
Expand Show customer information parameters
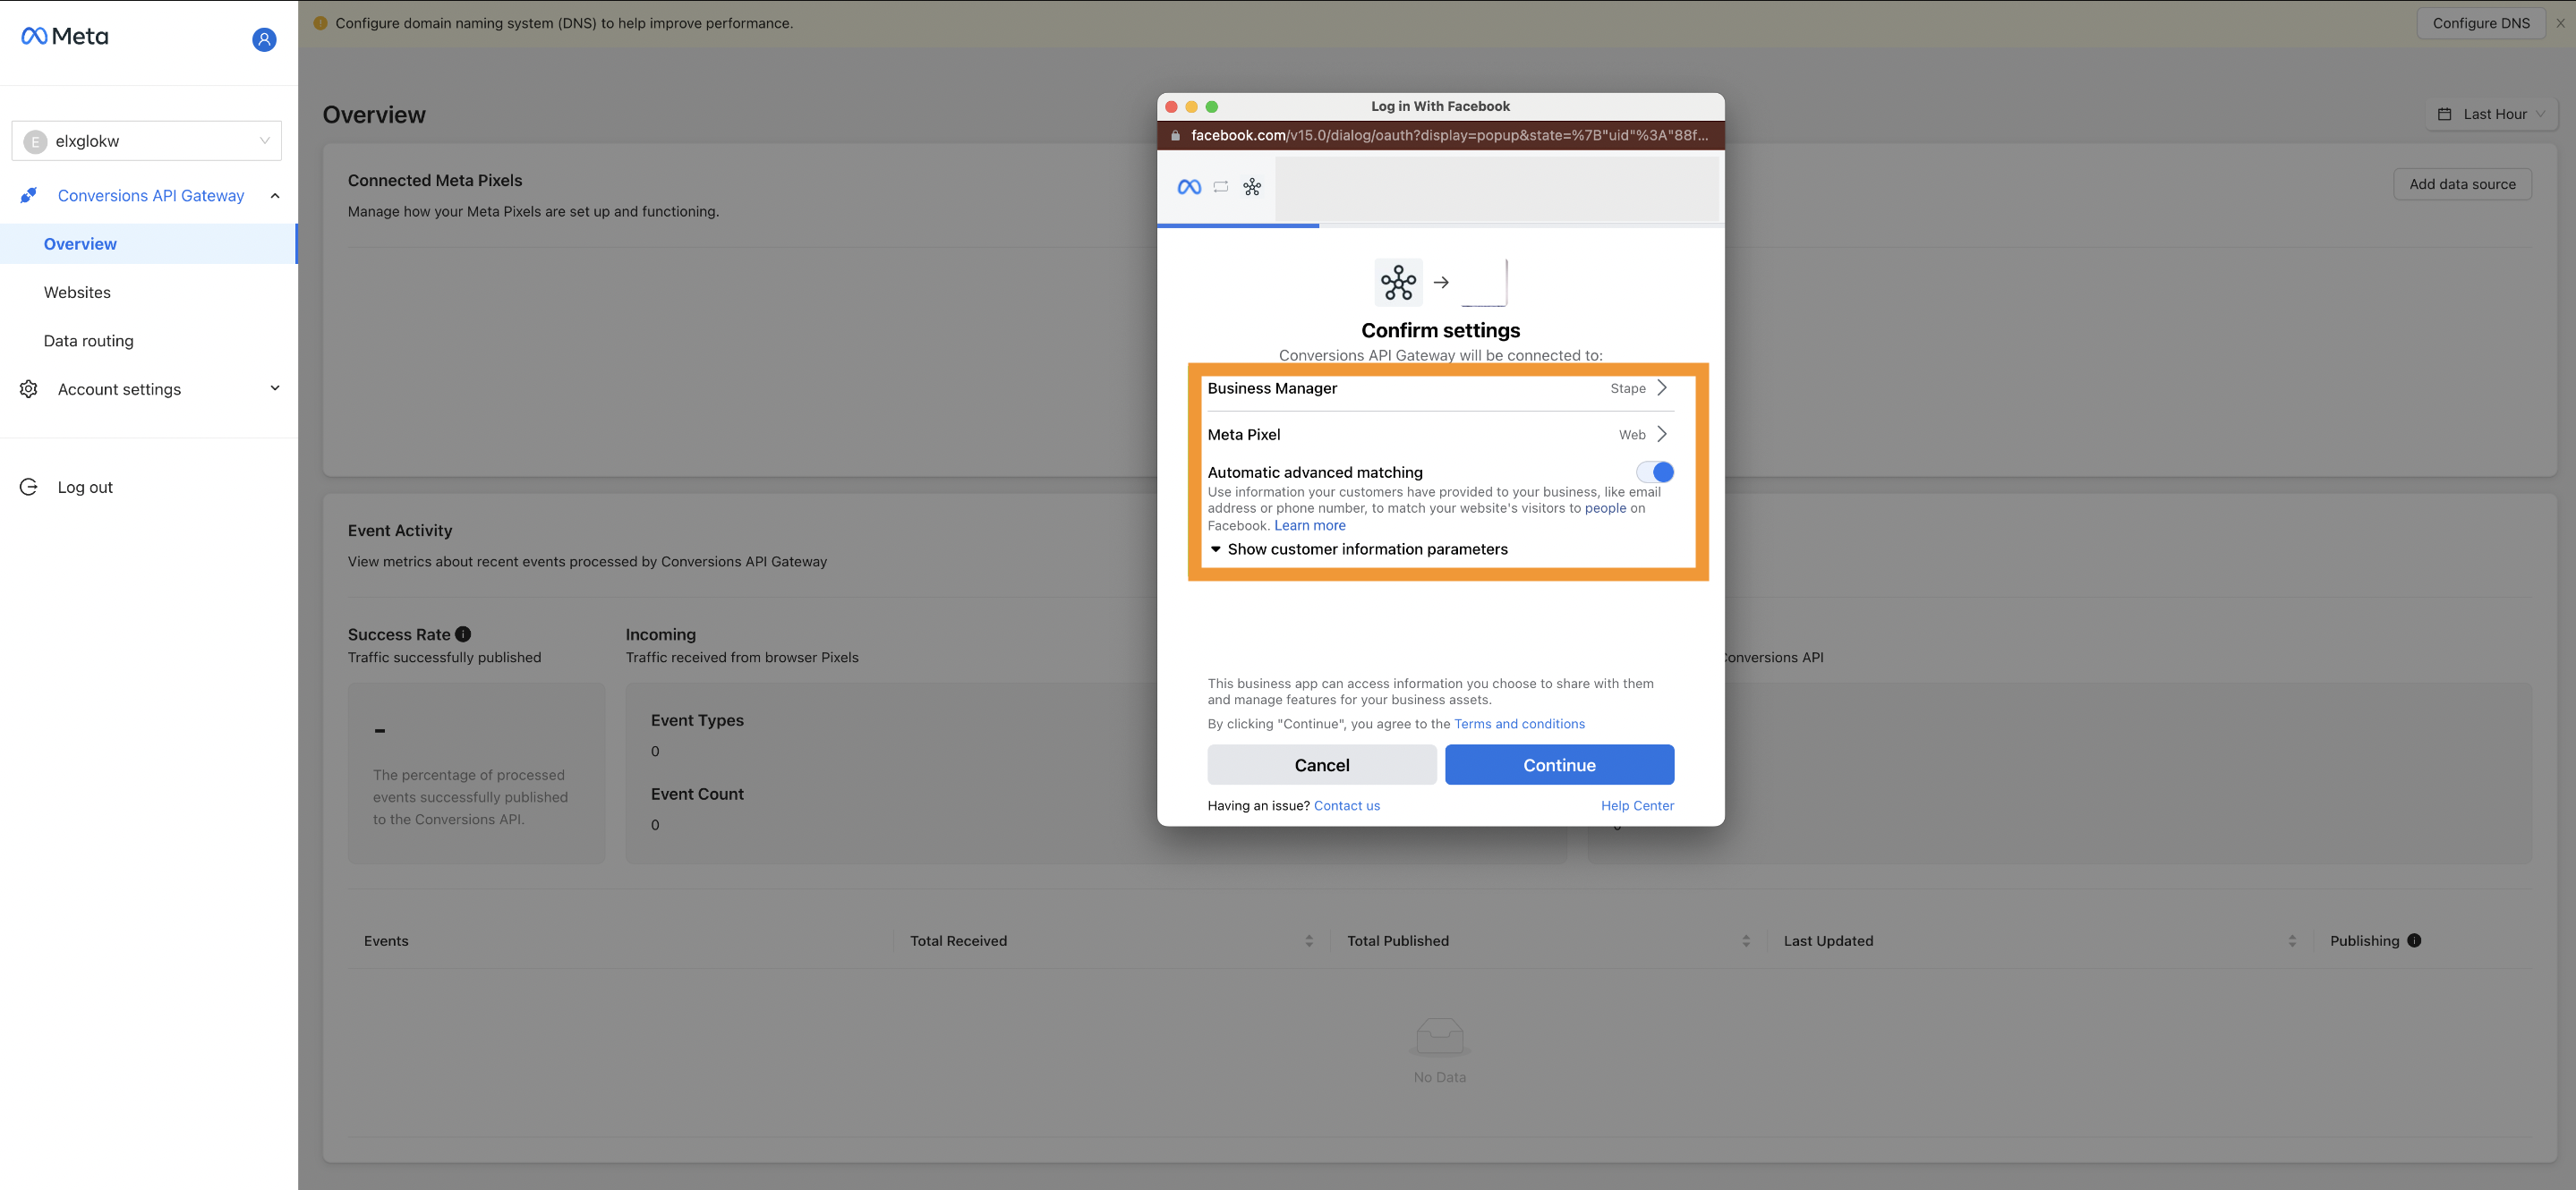(1358, 549)
